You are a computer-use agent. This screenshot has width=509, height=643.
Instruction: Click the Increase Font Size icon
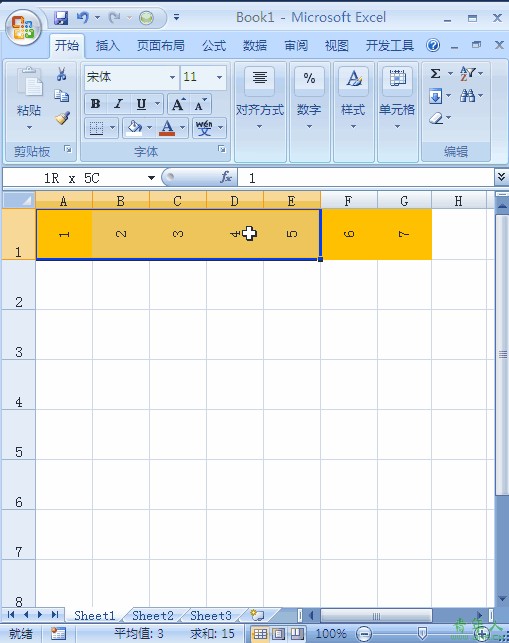[x=178, y=104]
